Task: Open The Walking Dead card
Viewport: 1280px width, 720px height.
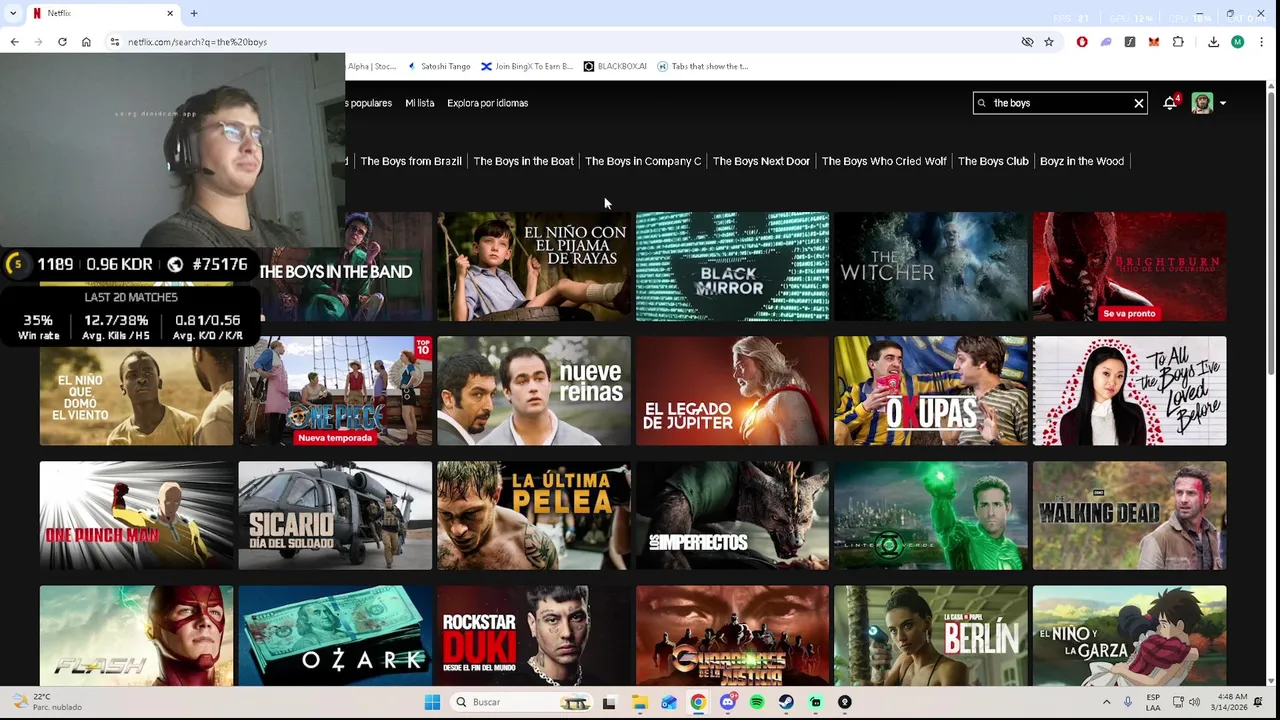Action: coord(1129,515)
